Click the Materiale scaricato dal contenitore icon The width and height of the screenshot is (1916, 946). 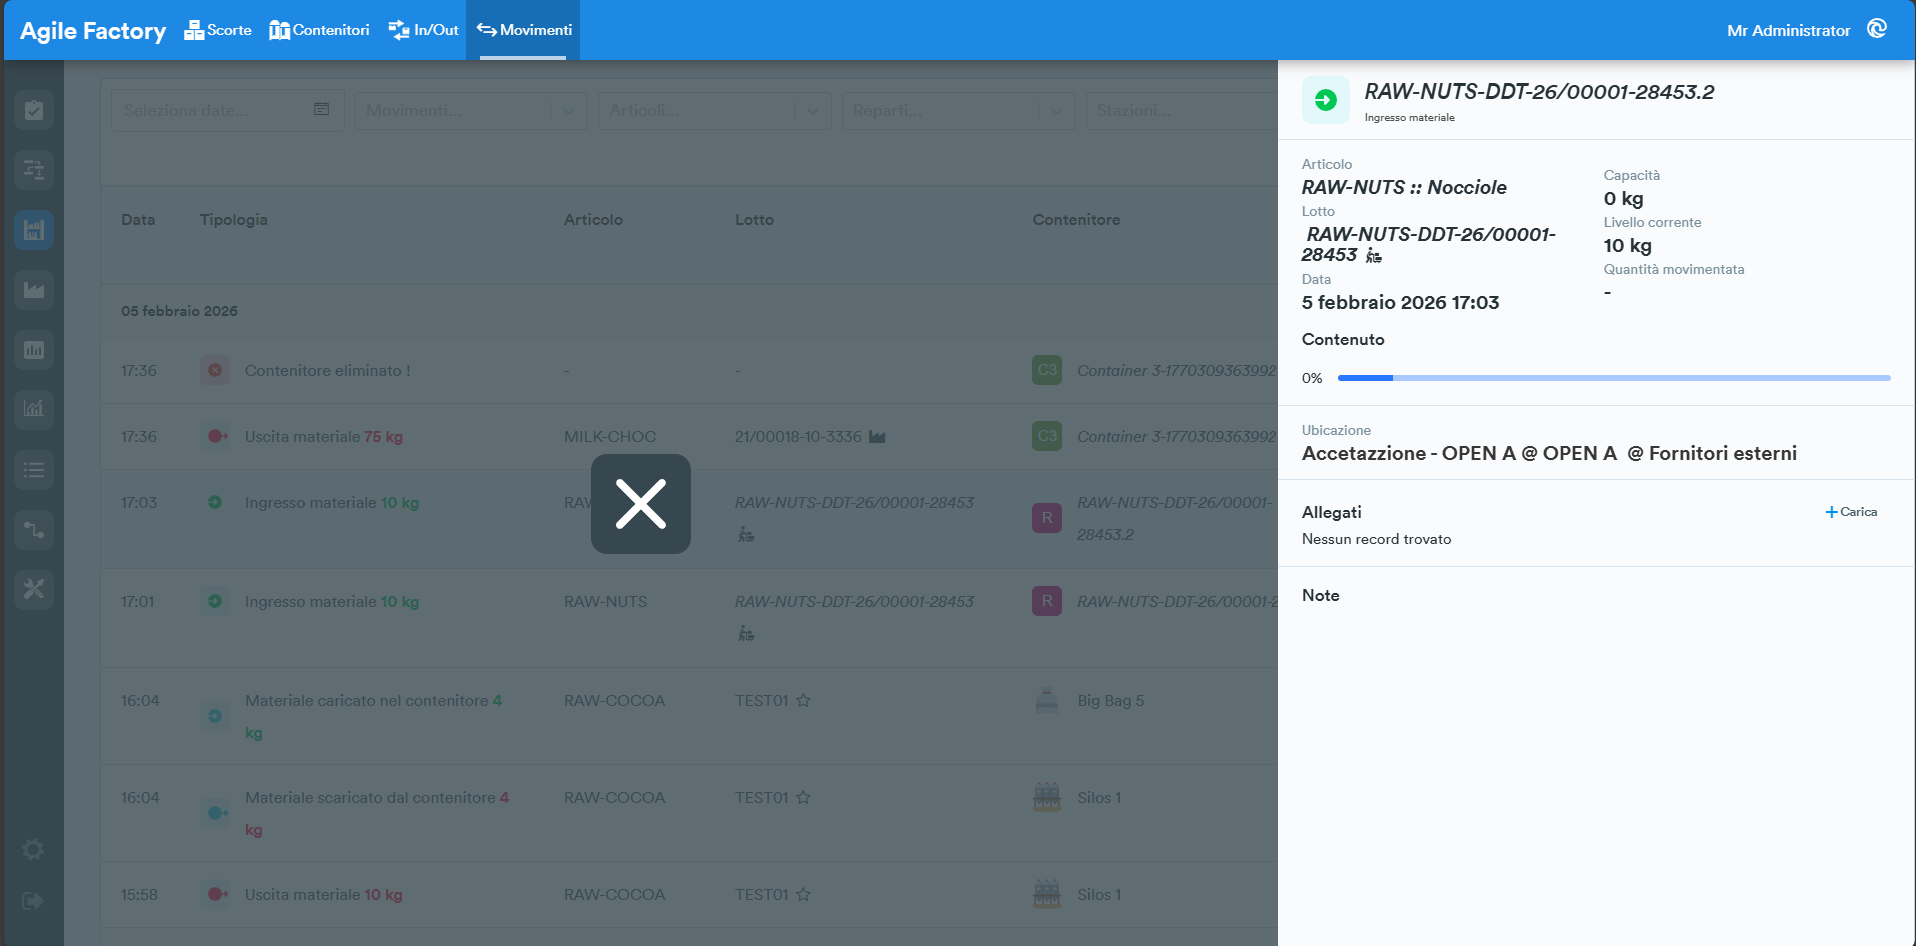(215, 813)
